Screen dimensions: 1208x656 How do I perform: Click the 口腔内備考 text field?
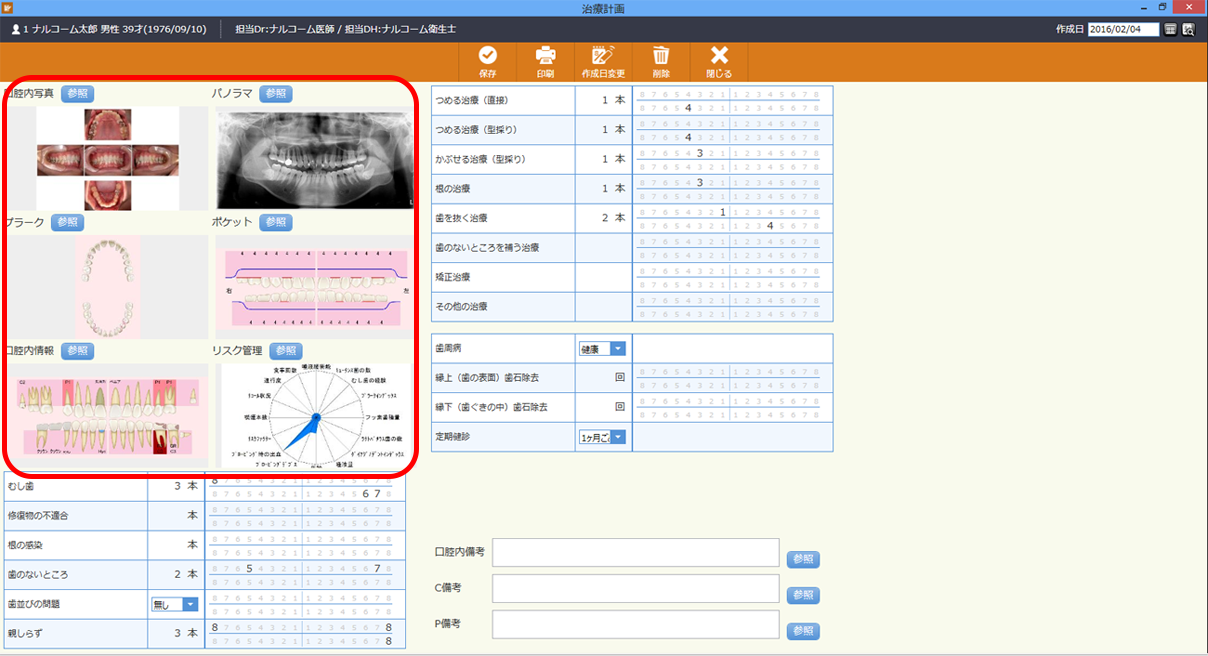coord(635,552)
